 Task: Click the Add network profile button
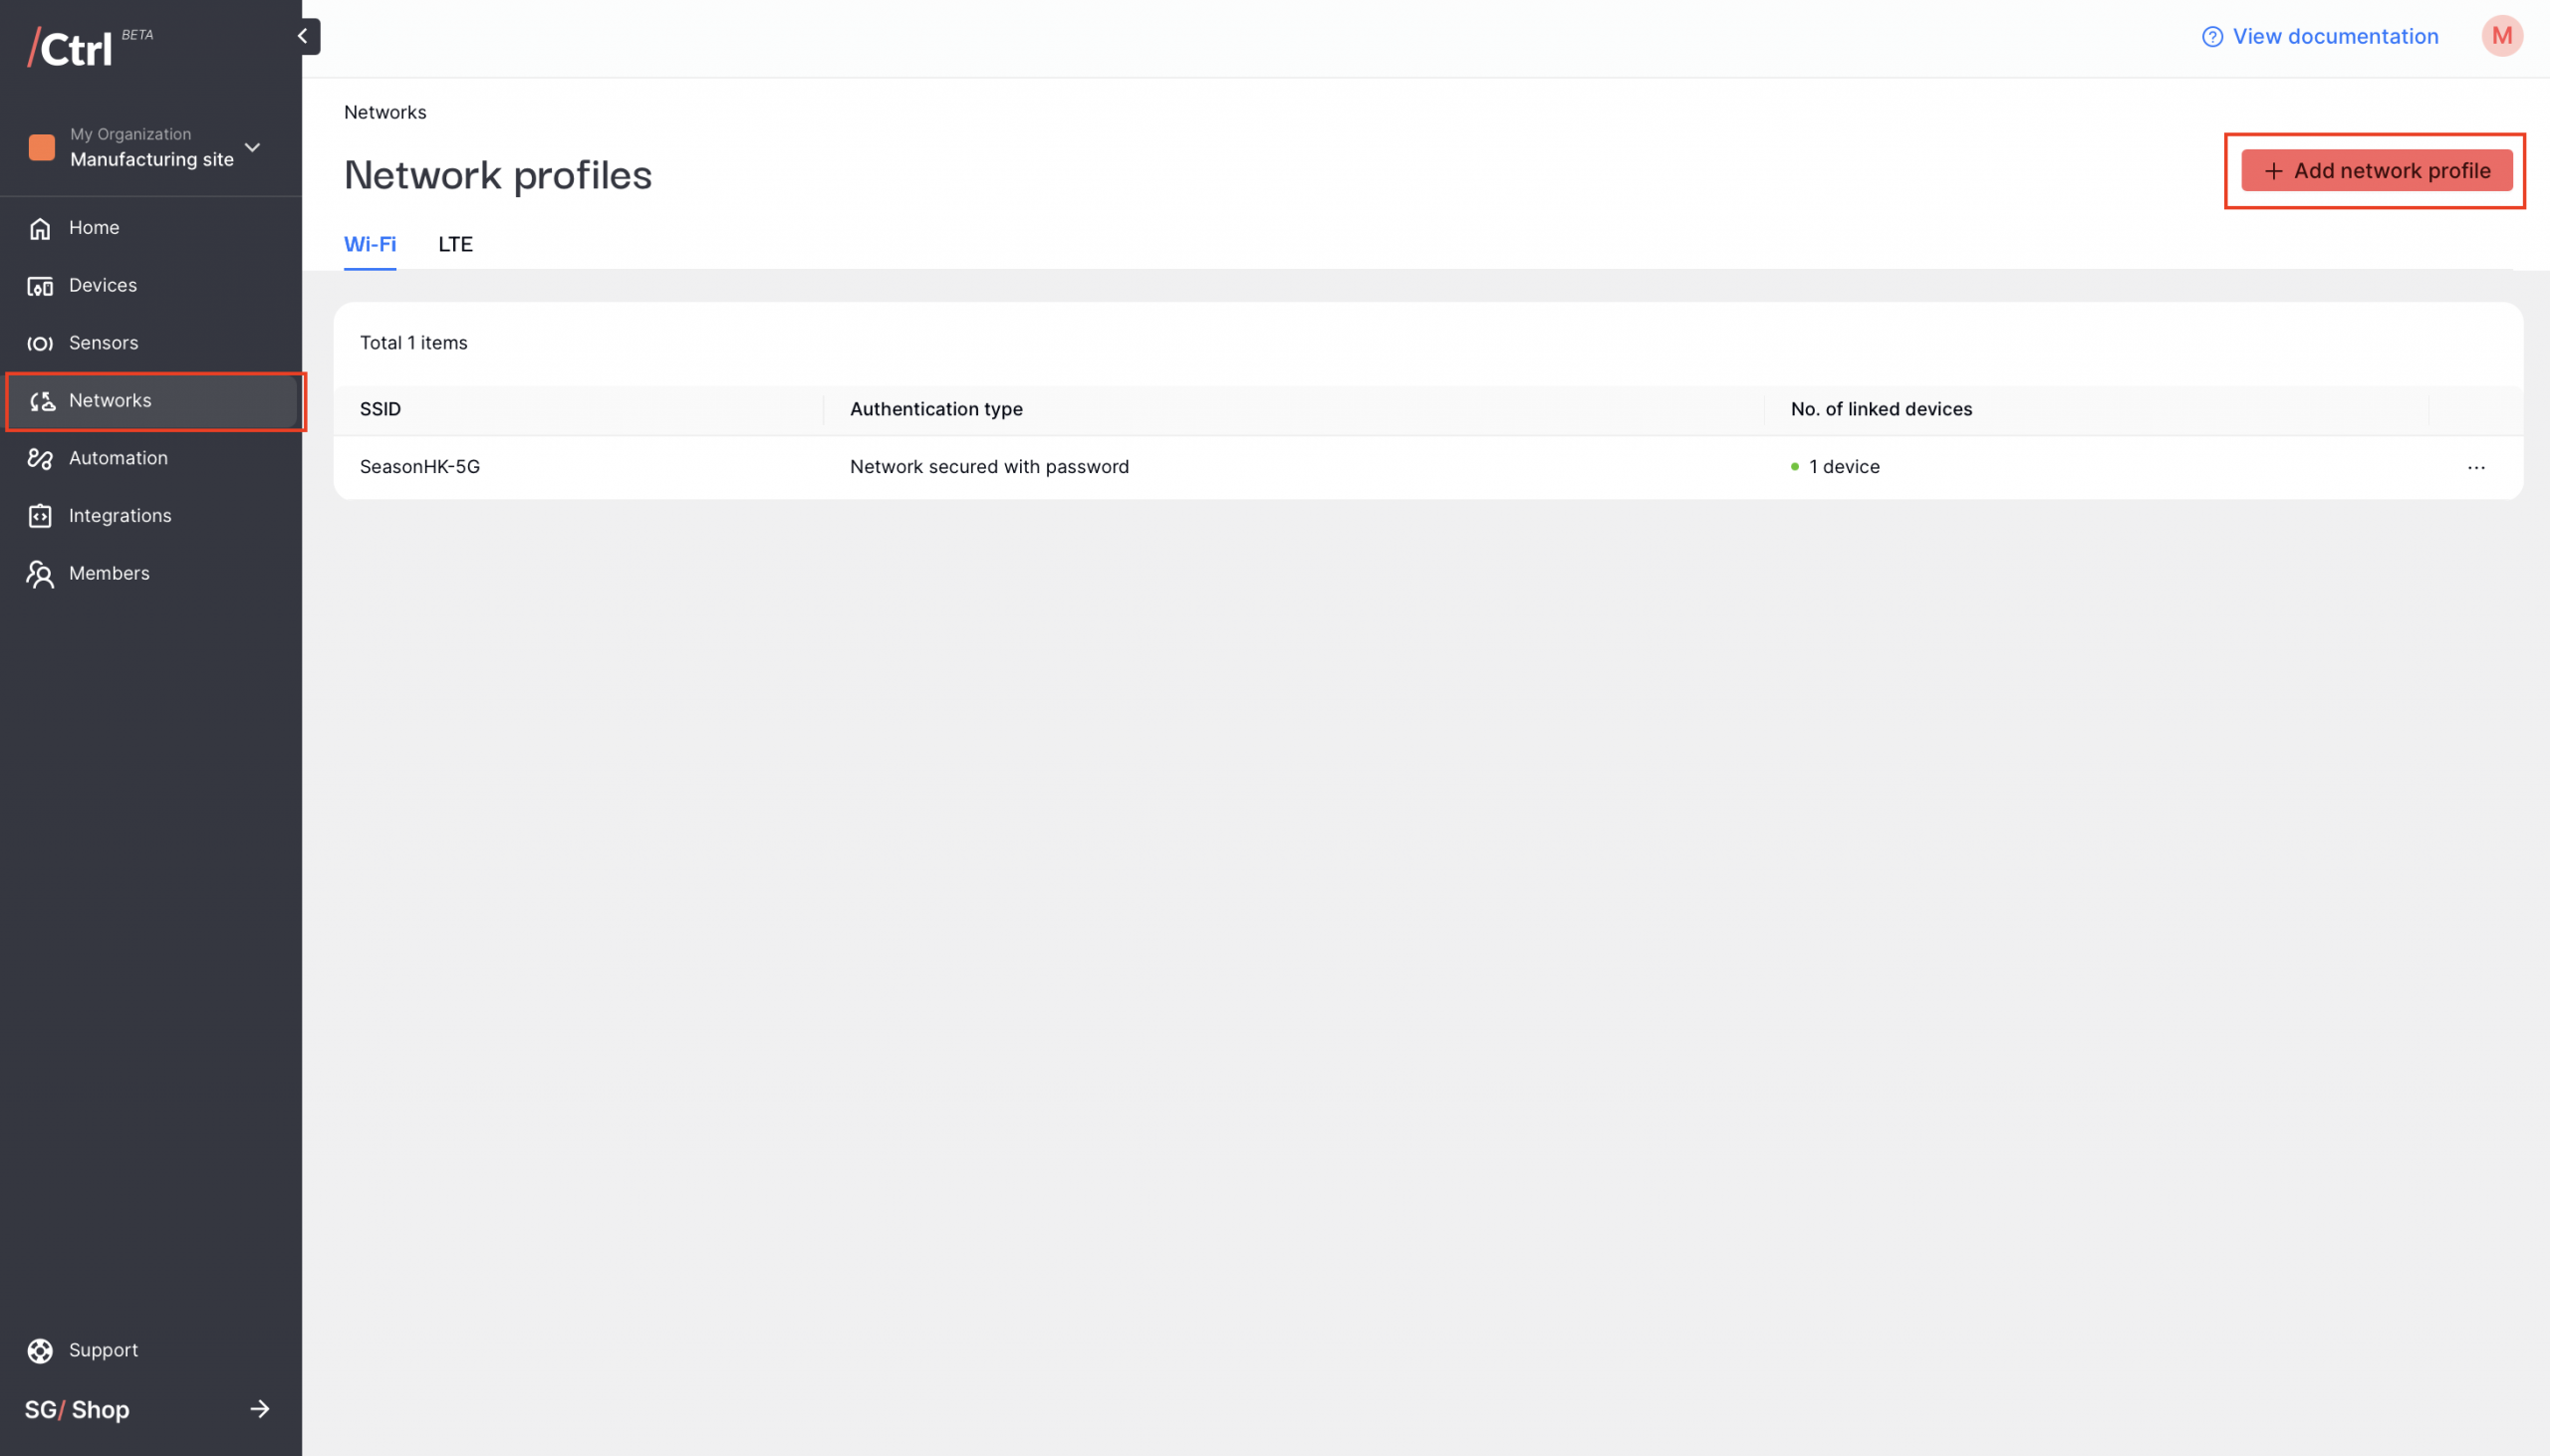[2376, 171]
